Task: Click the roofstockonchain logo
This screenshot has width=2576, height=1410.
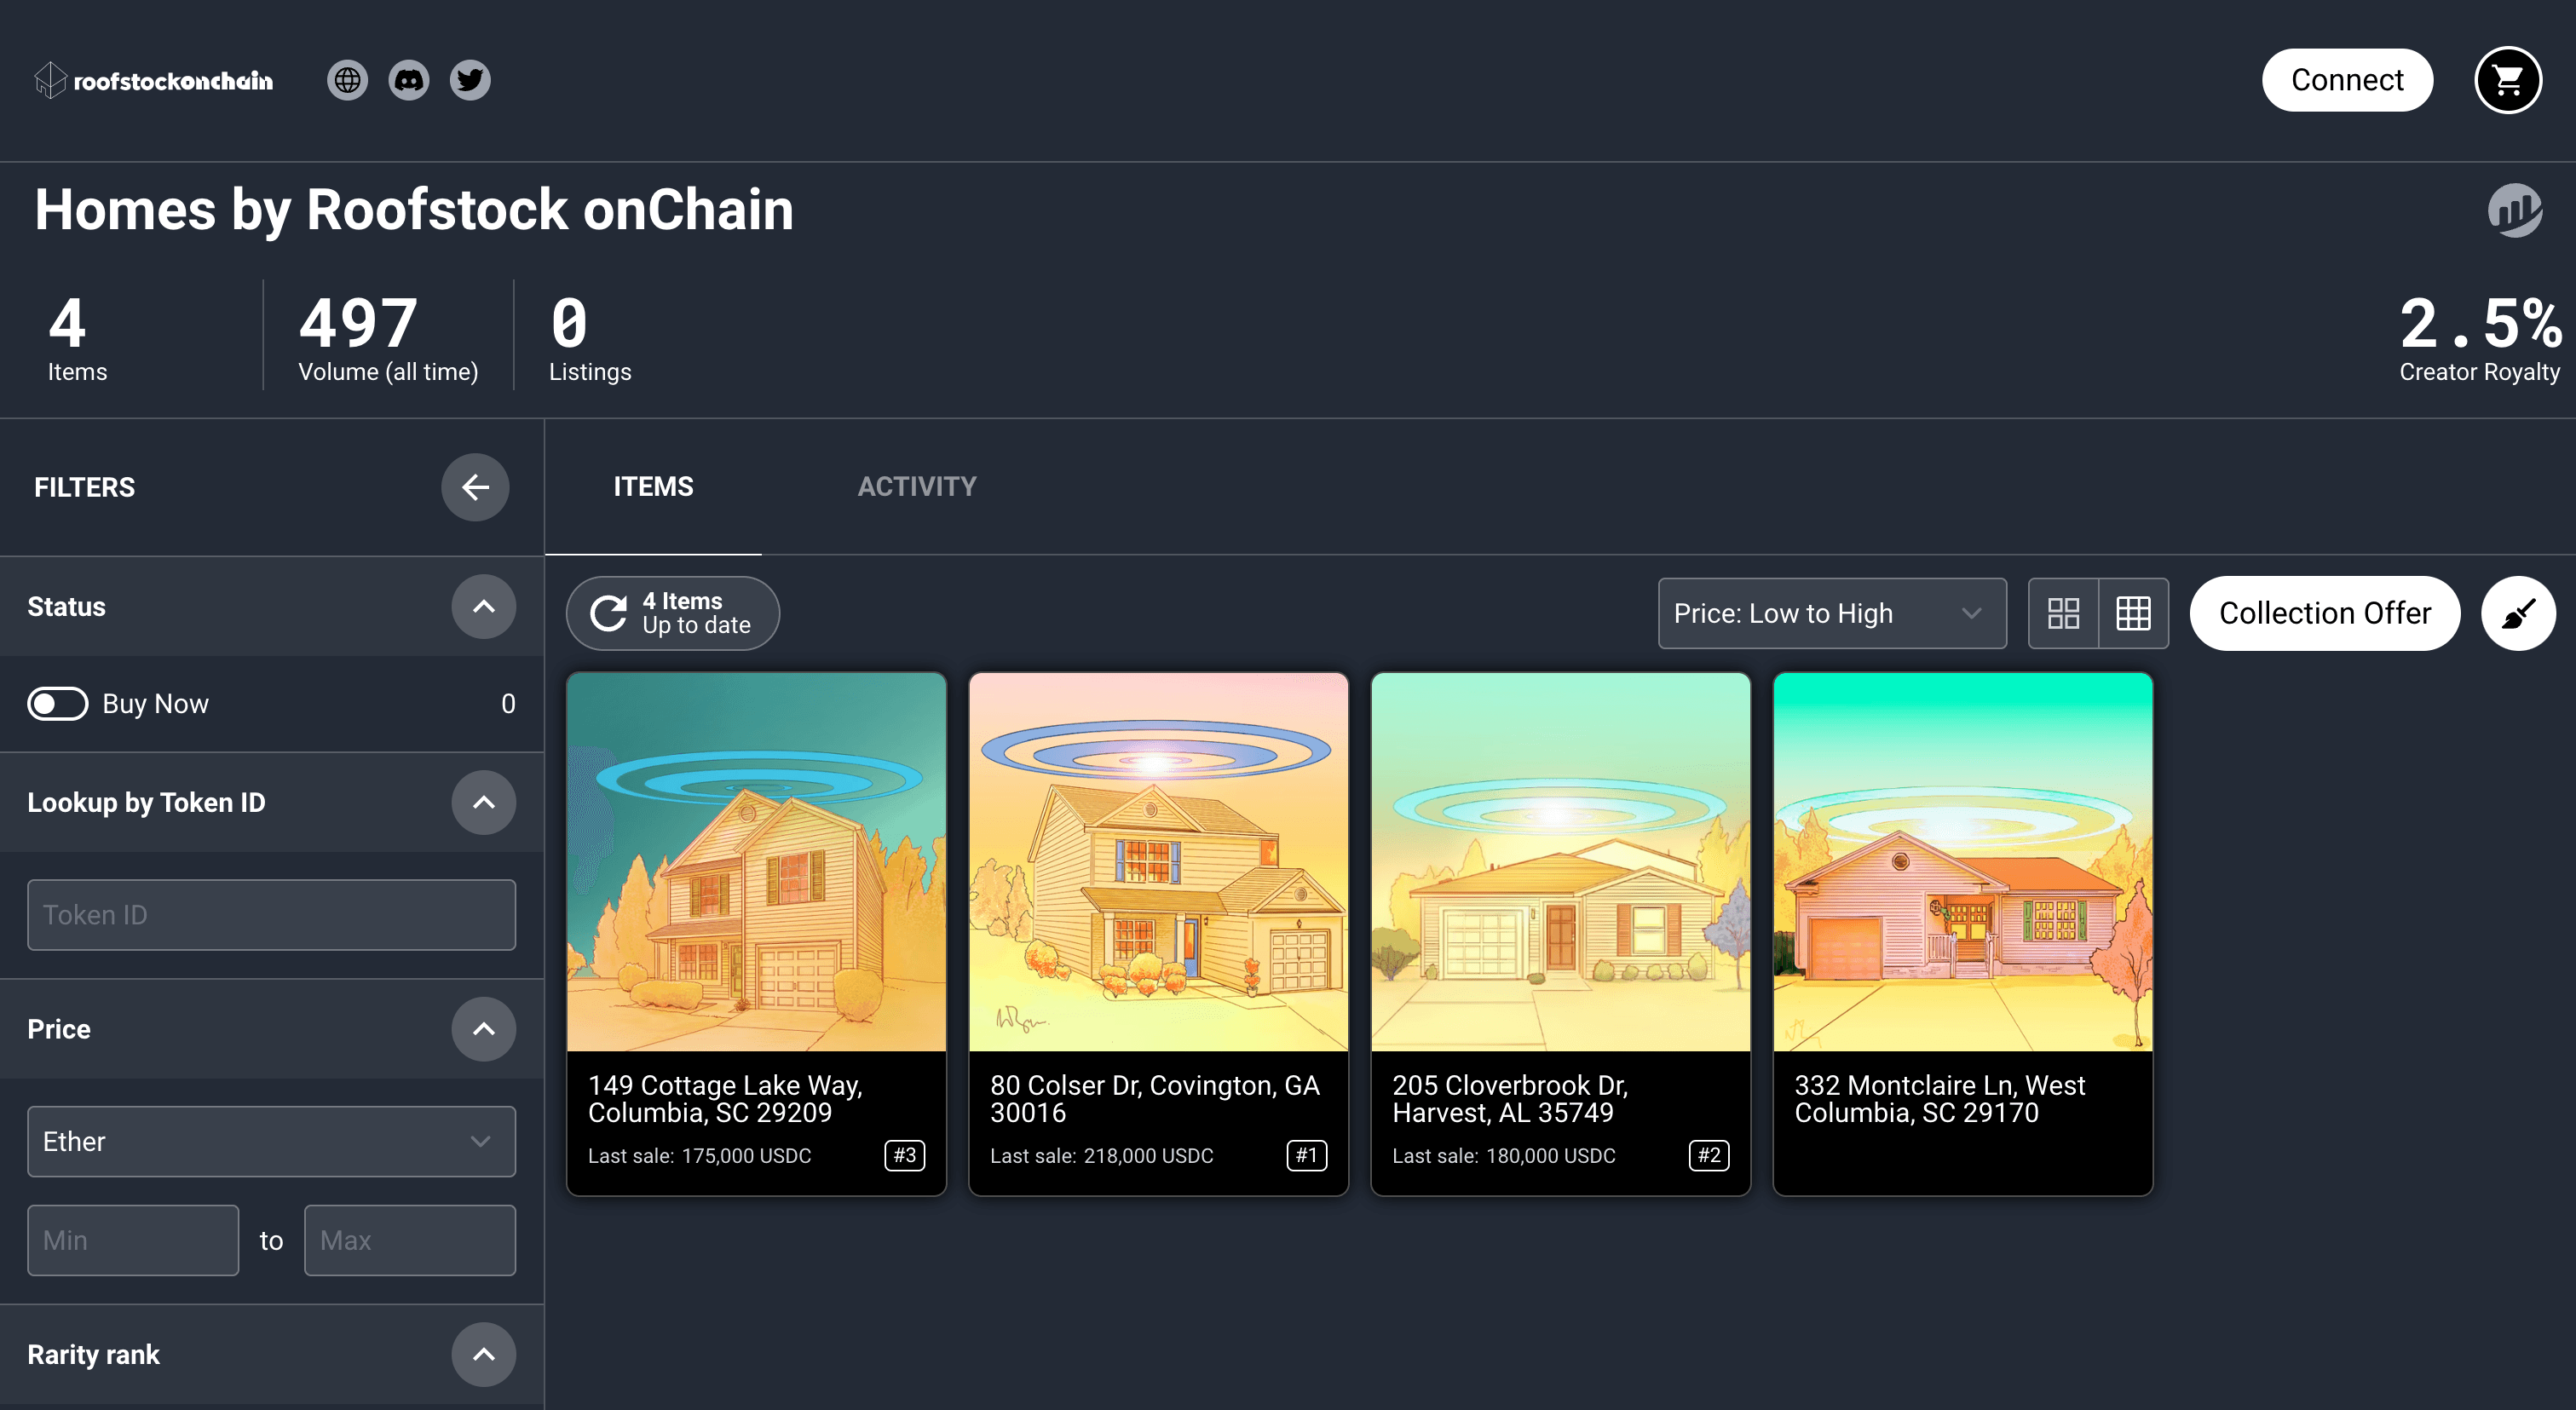Action: click(x=153, y=80)
